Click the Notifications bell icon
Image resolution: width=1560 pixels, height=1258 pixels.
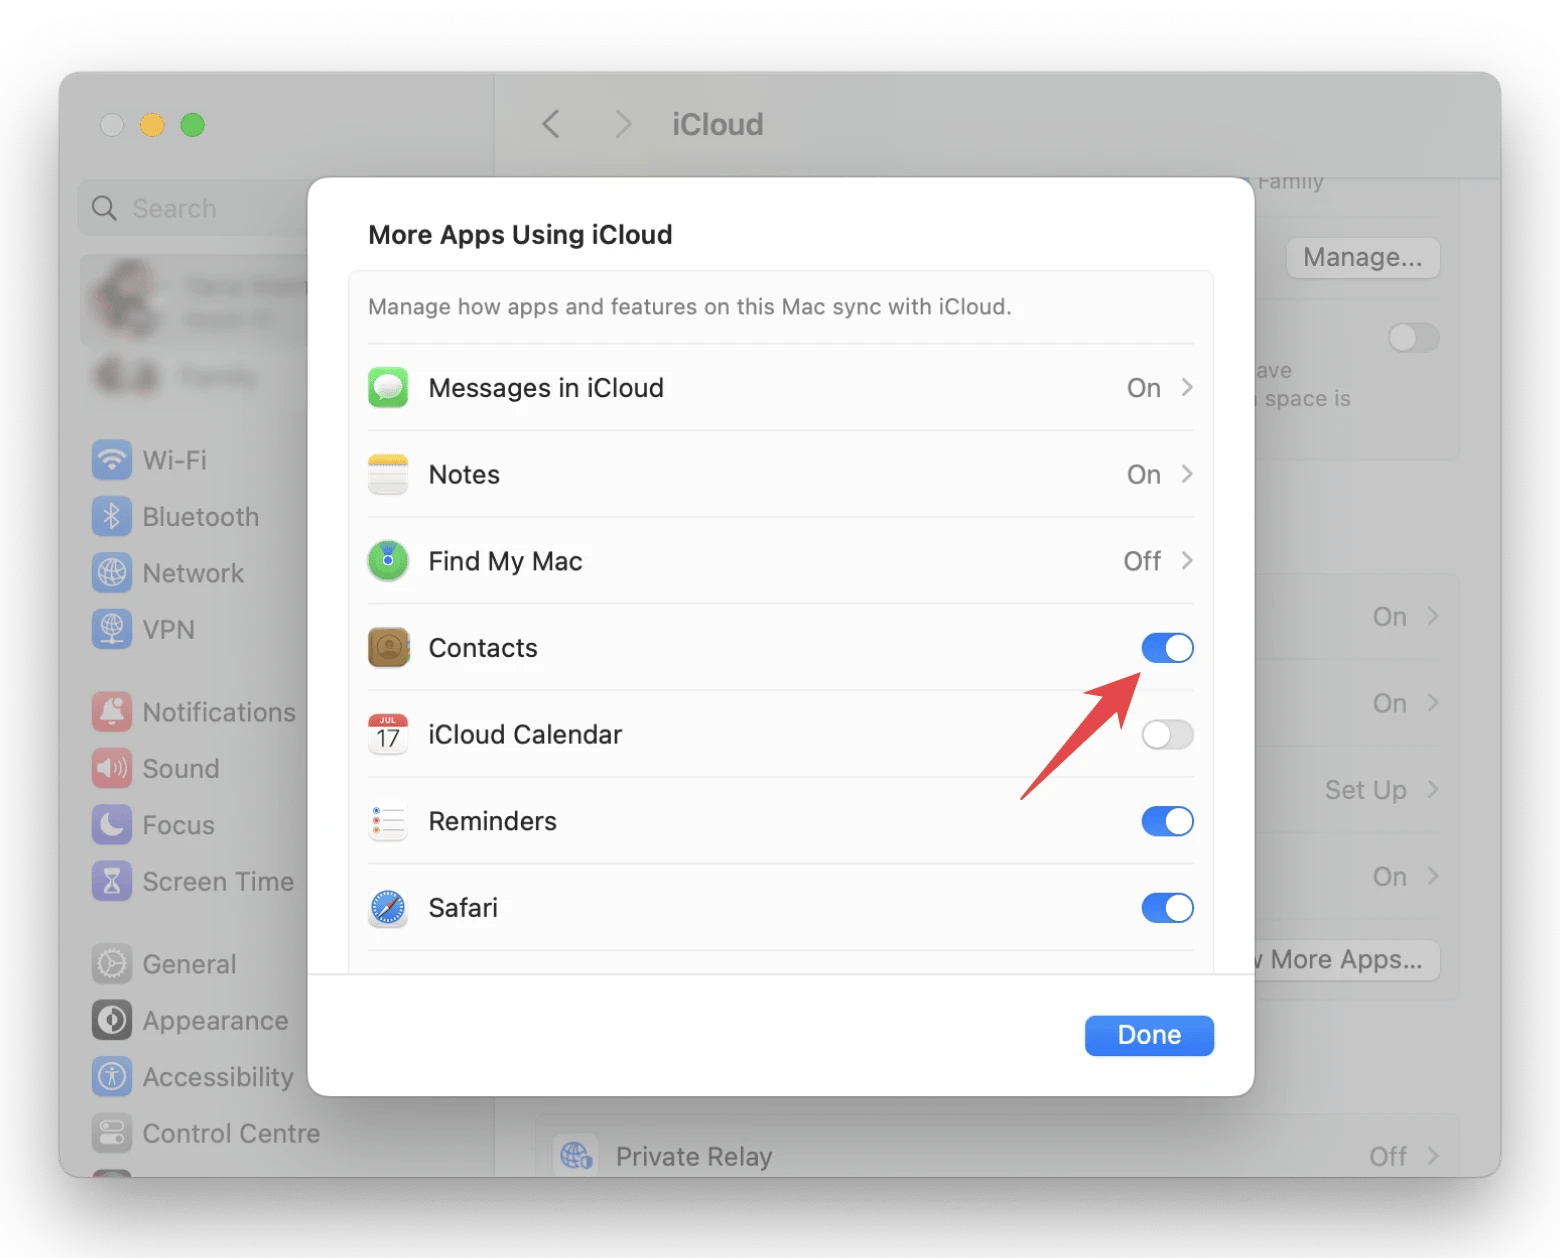(112, 712)
